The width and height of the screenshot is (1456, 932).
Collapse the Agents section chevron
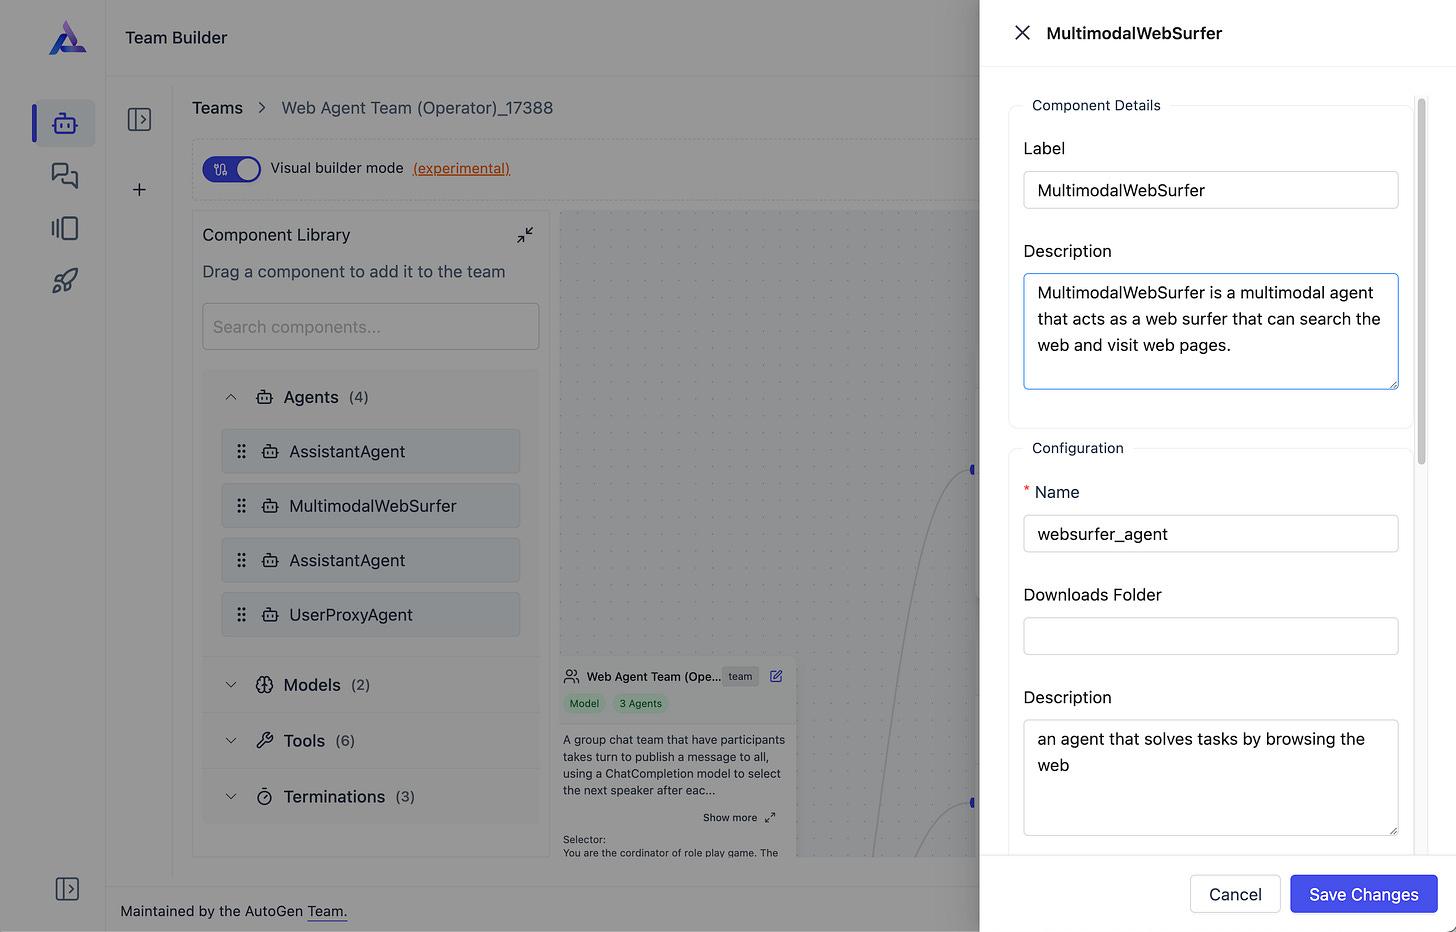231,396
